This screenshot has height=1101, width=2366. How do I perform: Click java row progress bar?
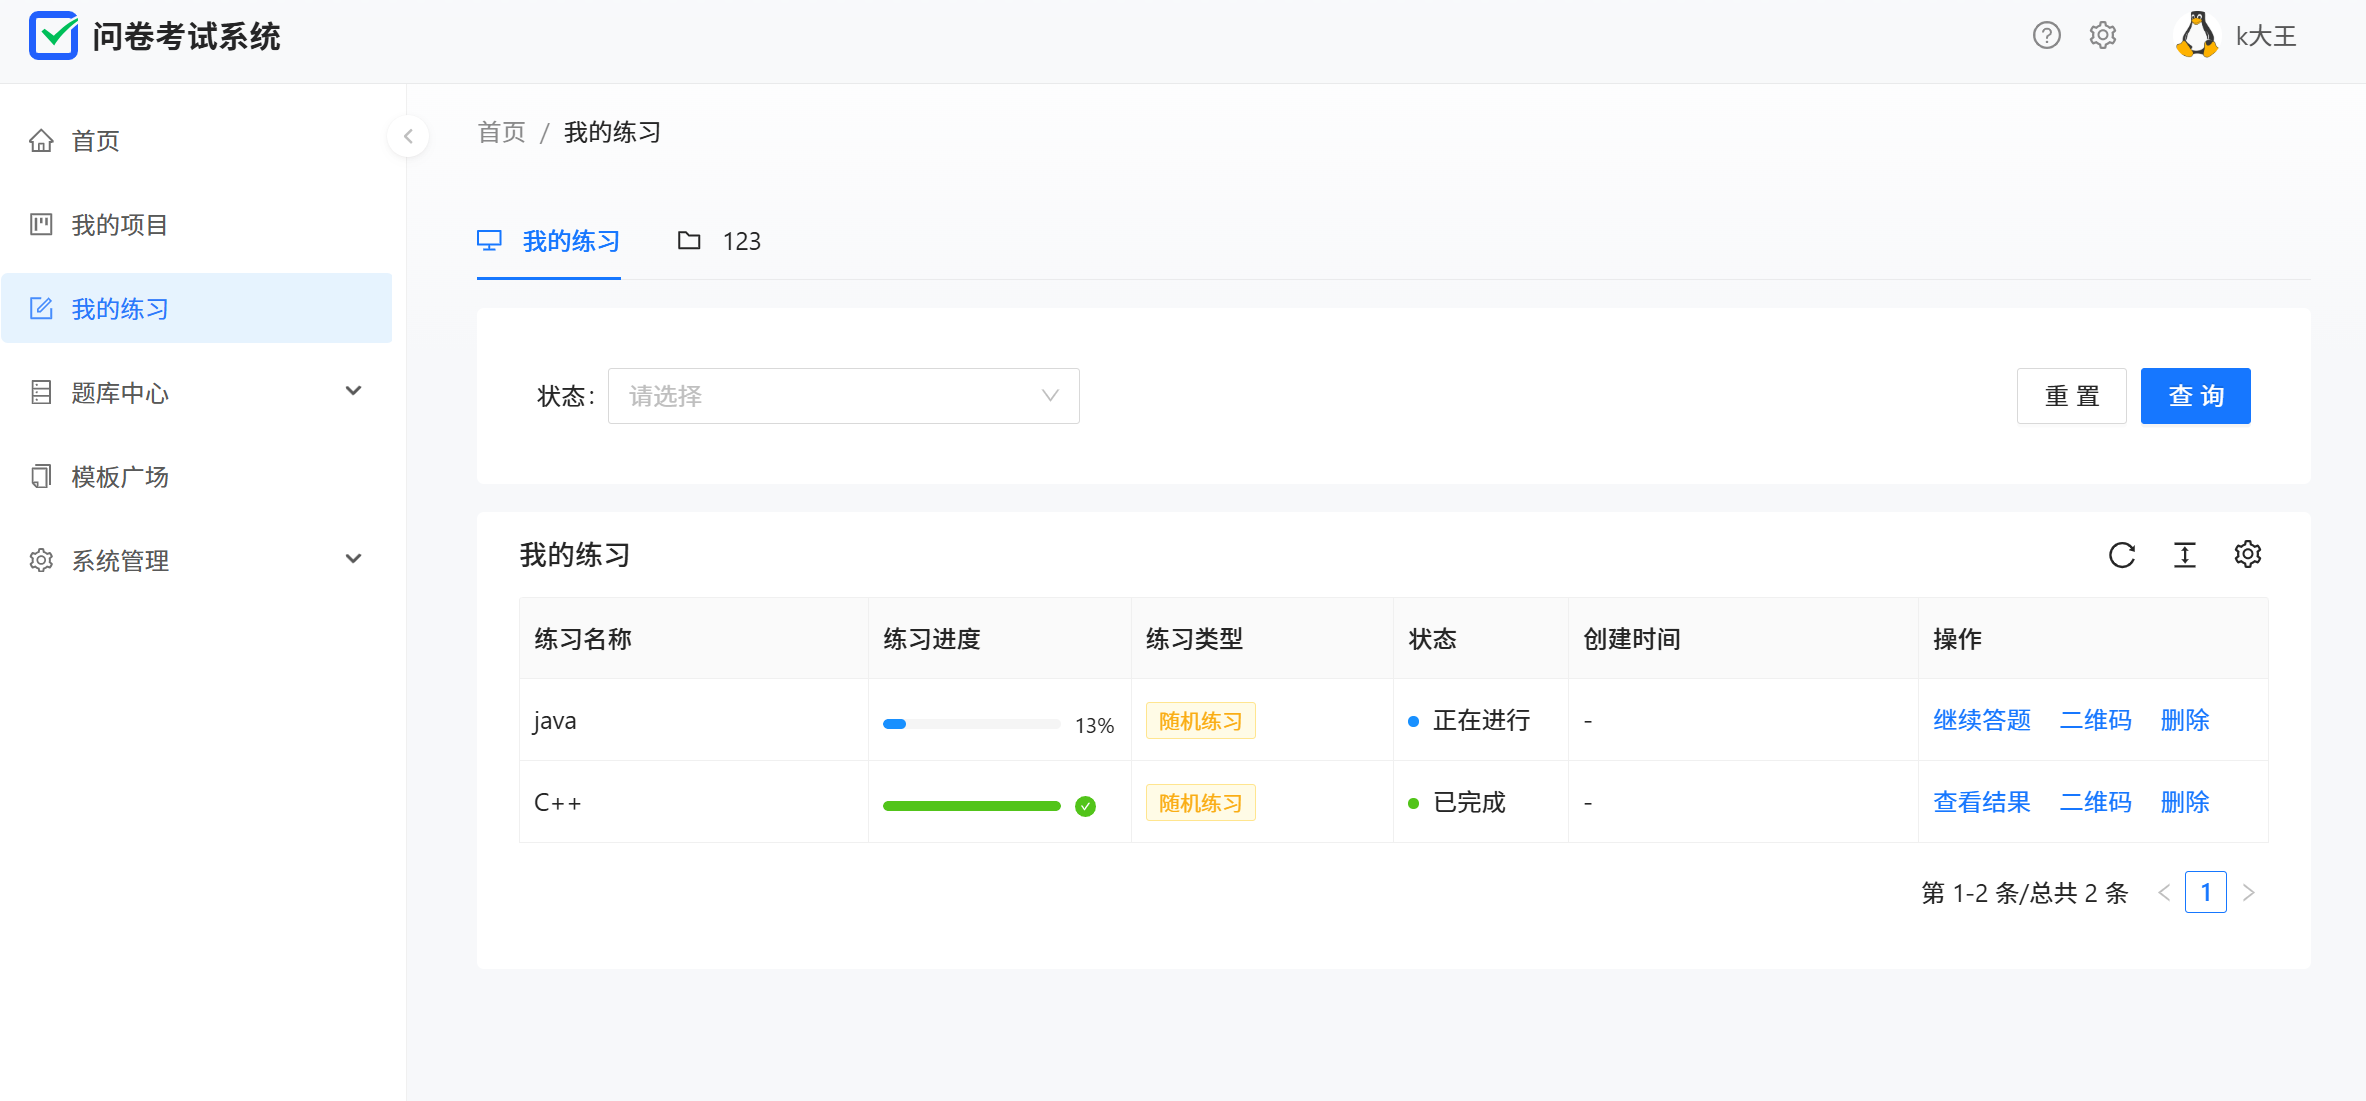click(971, 724)
